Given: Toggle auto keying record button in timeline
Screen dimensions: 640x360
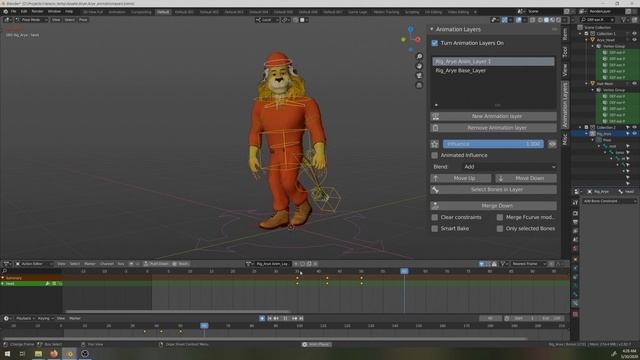Looking at the screenshot, I should pyautogui.click(x=262, y=318).
